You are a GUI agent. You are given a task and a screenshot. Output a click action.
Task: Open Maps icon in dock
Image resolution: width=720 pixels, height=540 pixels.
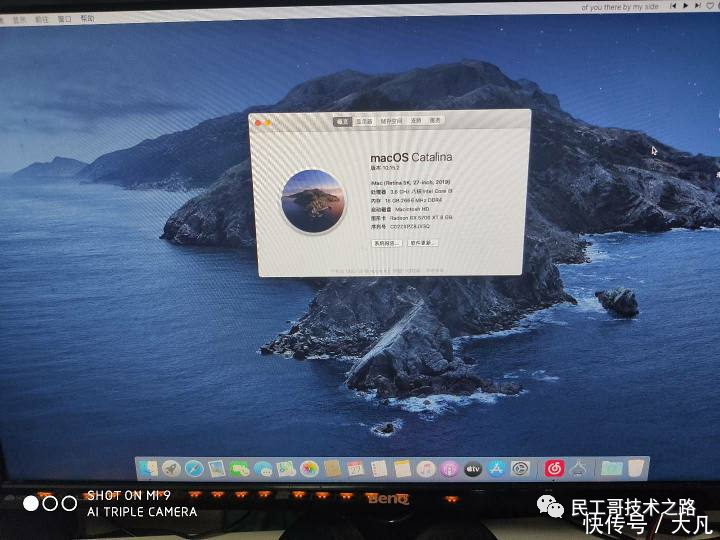point(286,469)
